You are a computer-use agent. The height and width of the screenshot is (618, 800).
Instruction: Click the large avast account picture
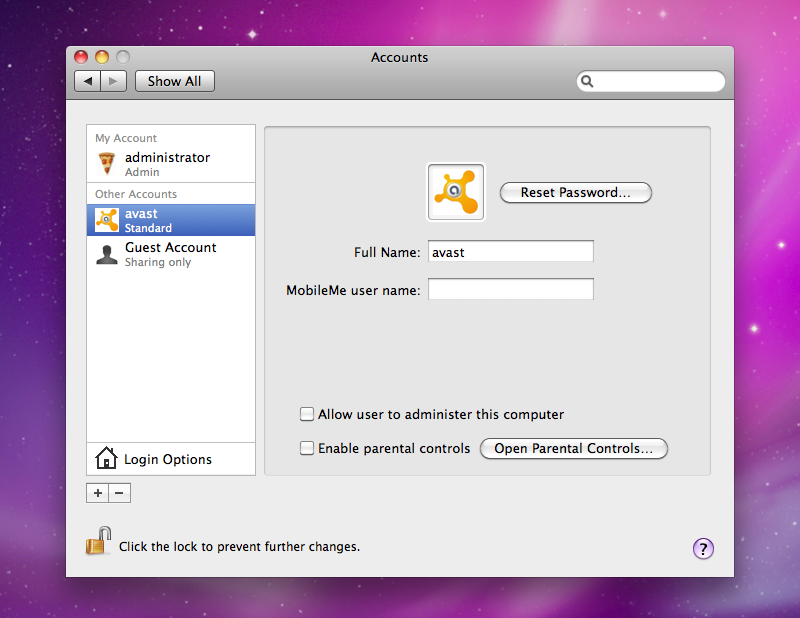tap(456, 192)
